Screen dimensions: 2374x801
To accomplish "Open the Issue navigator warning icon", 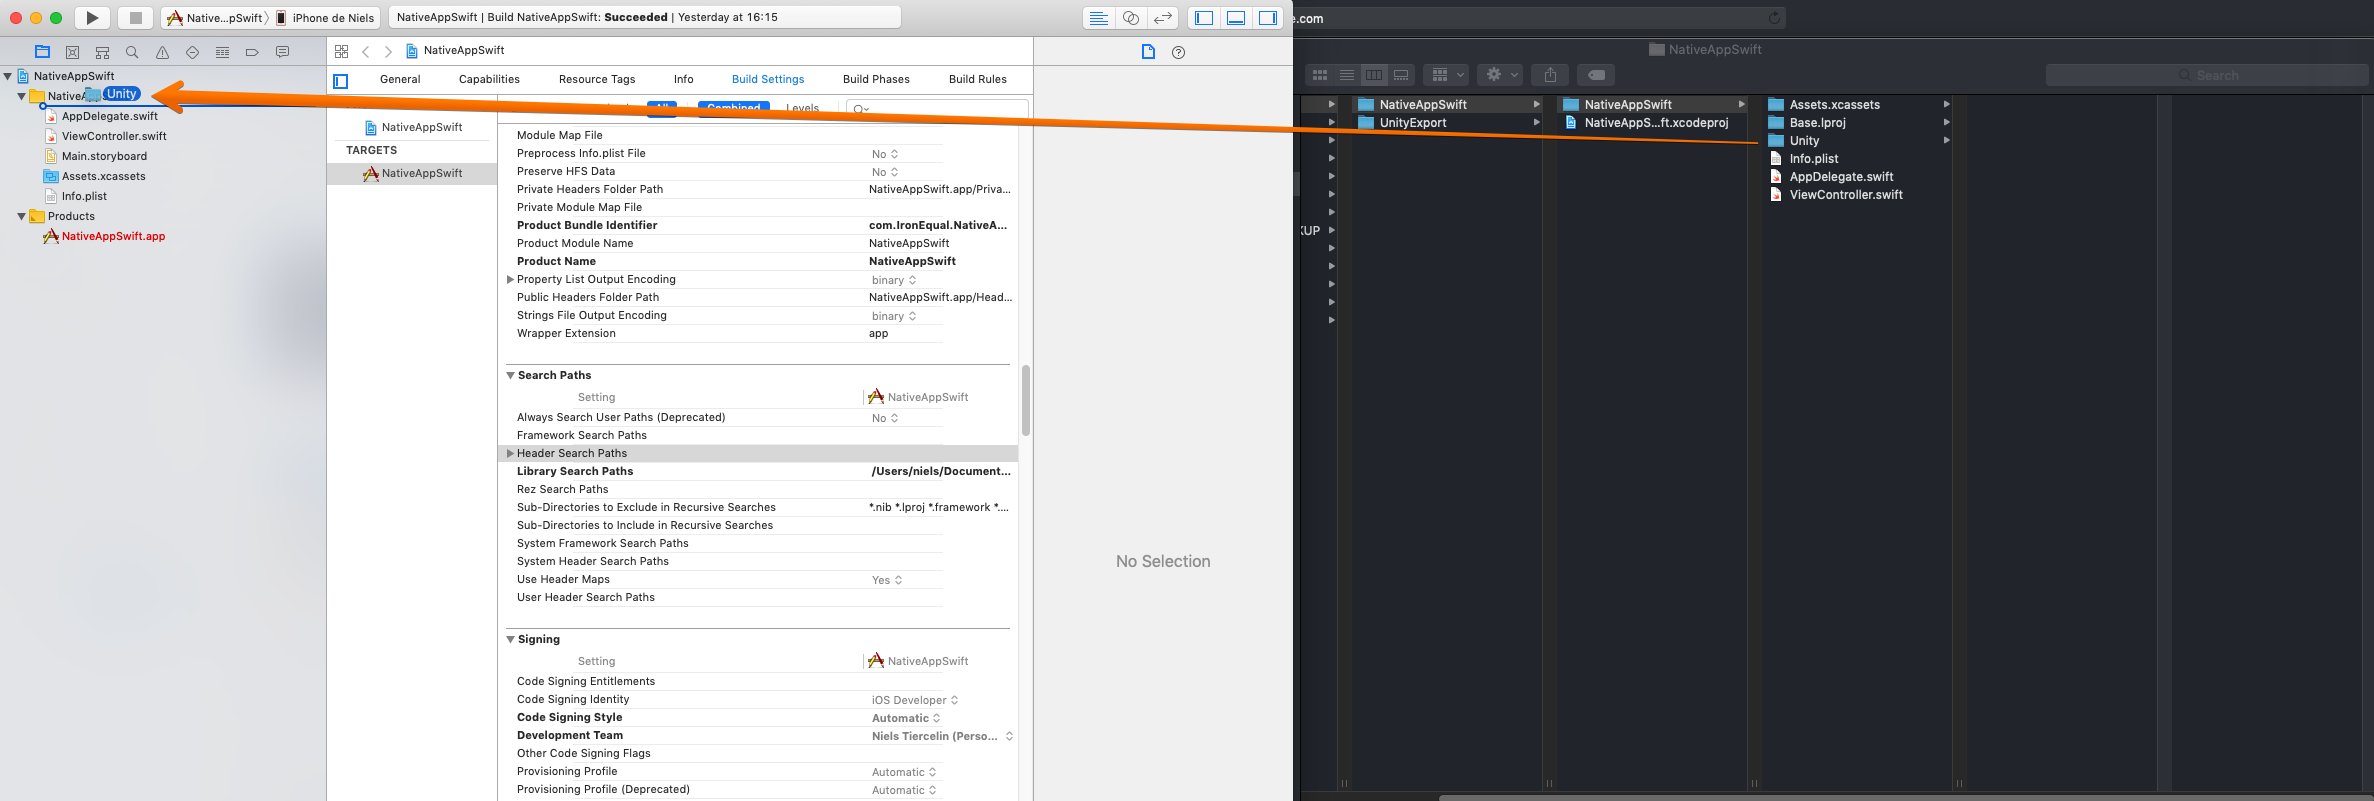I will pos(162,52).
